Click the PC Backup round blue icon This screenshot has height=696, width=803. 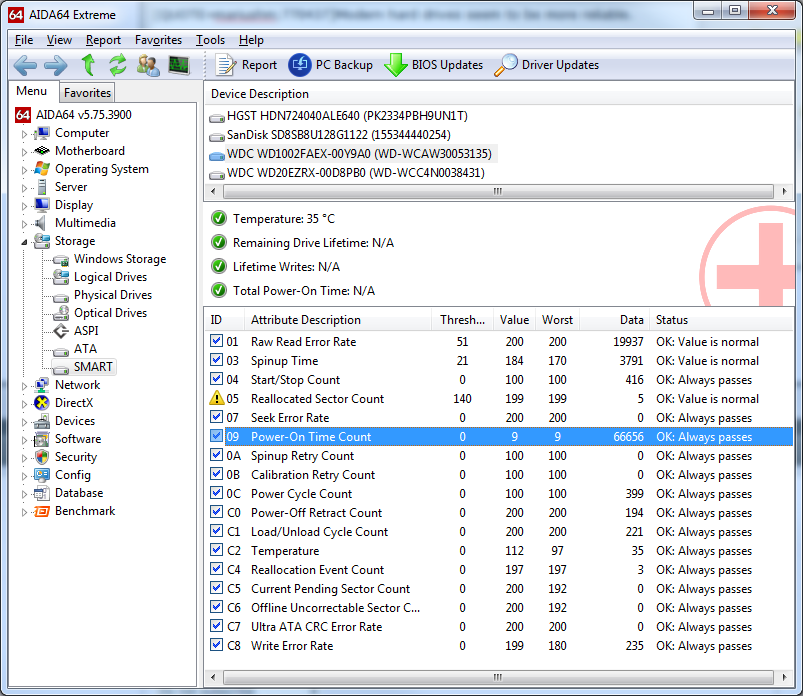[x=300, y=65]
